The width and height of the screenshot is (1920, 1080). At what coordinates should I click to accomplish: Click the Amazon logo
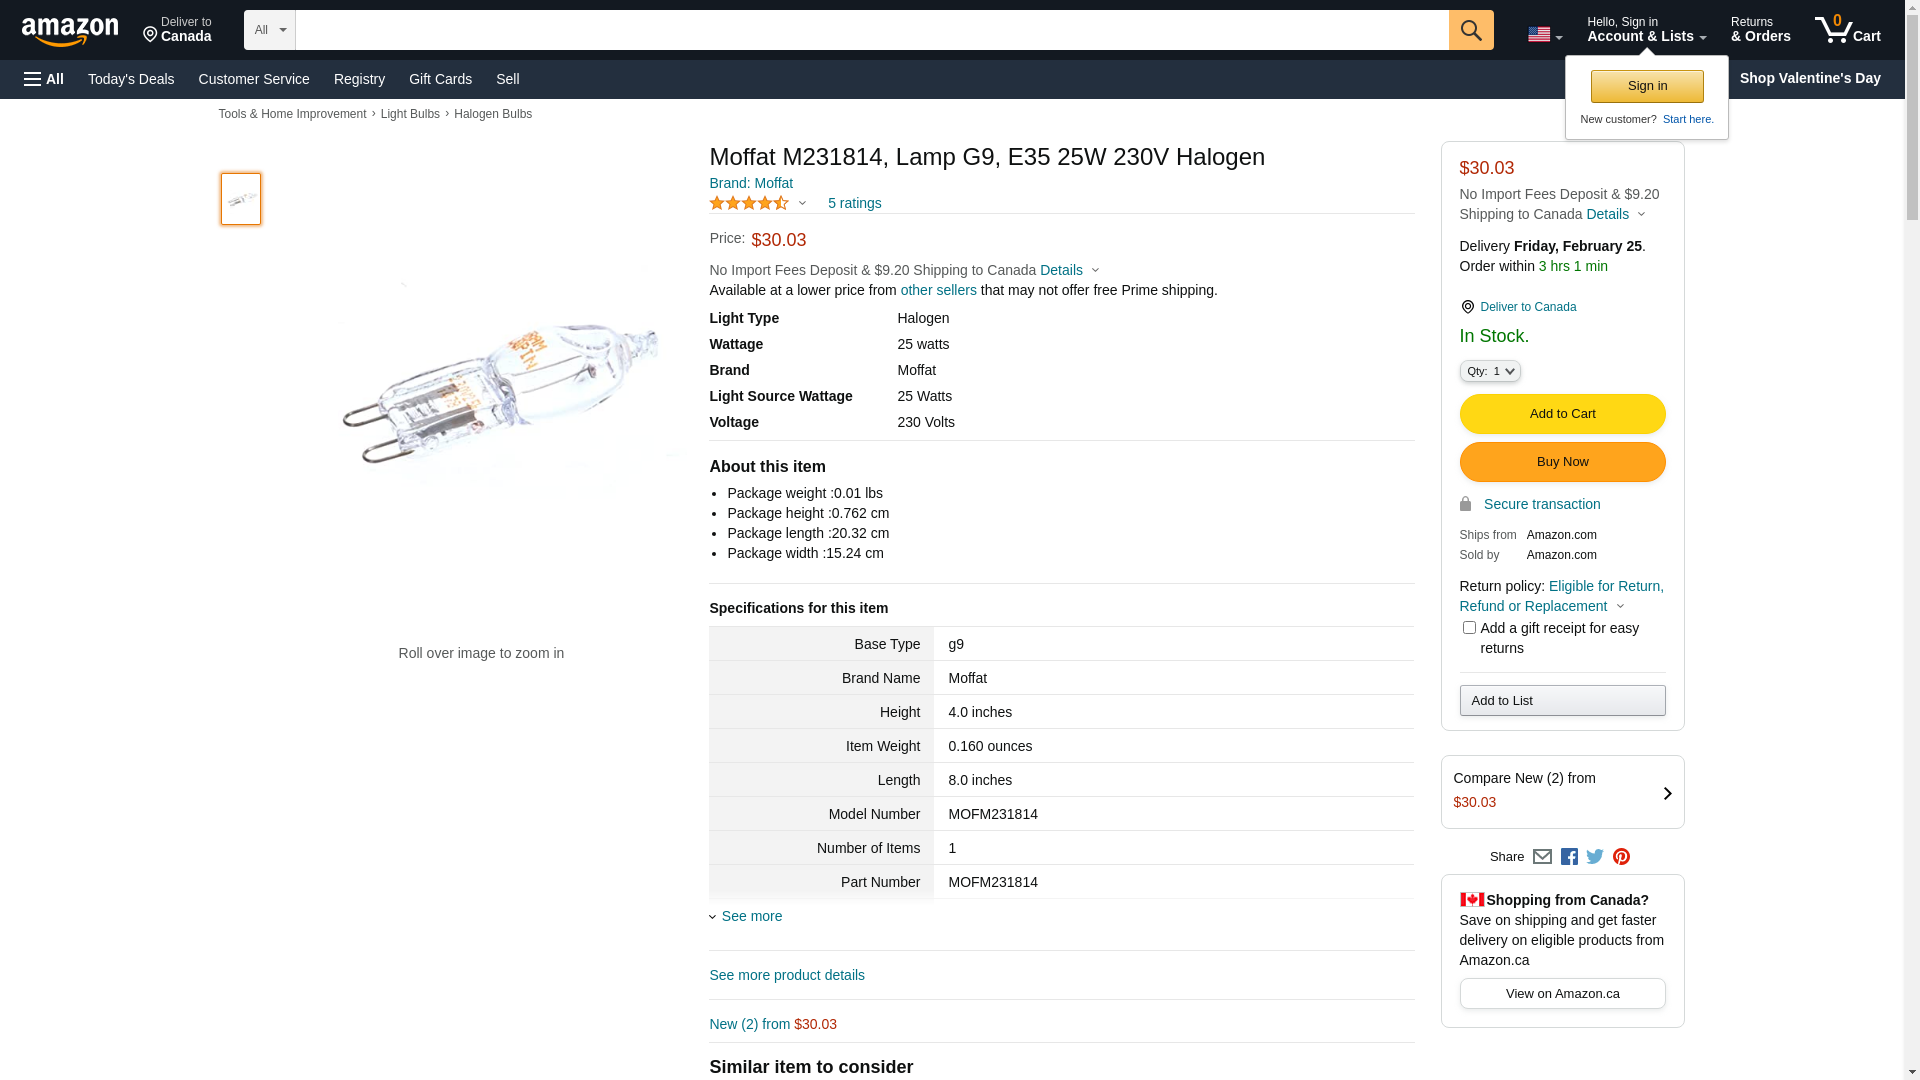[x=70, y=31]
